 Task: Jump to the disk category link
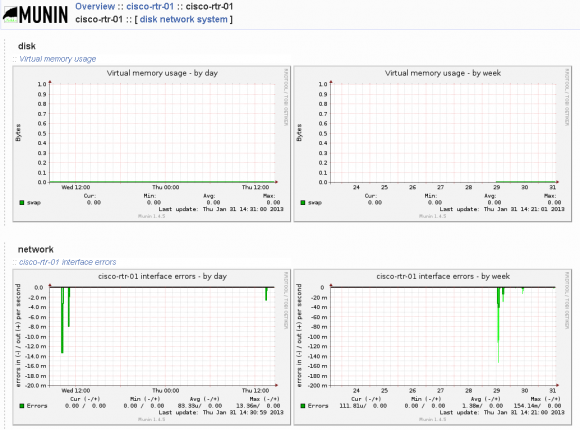click(x=149, y=19)
